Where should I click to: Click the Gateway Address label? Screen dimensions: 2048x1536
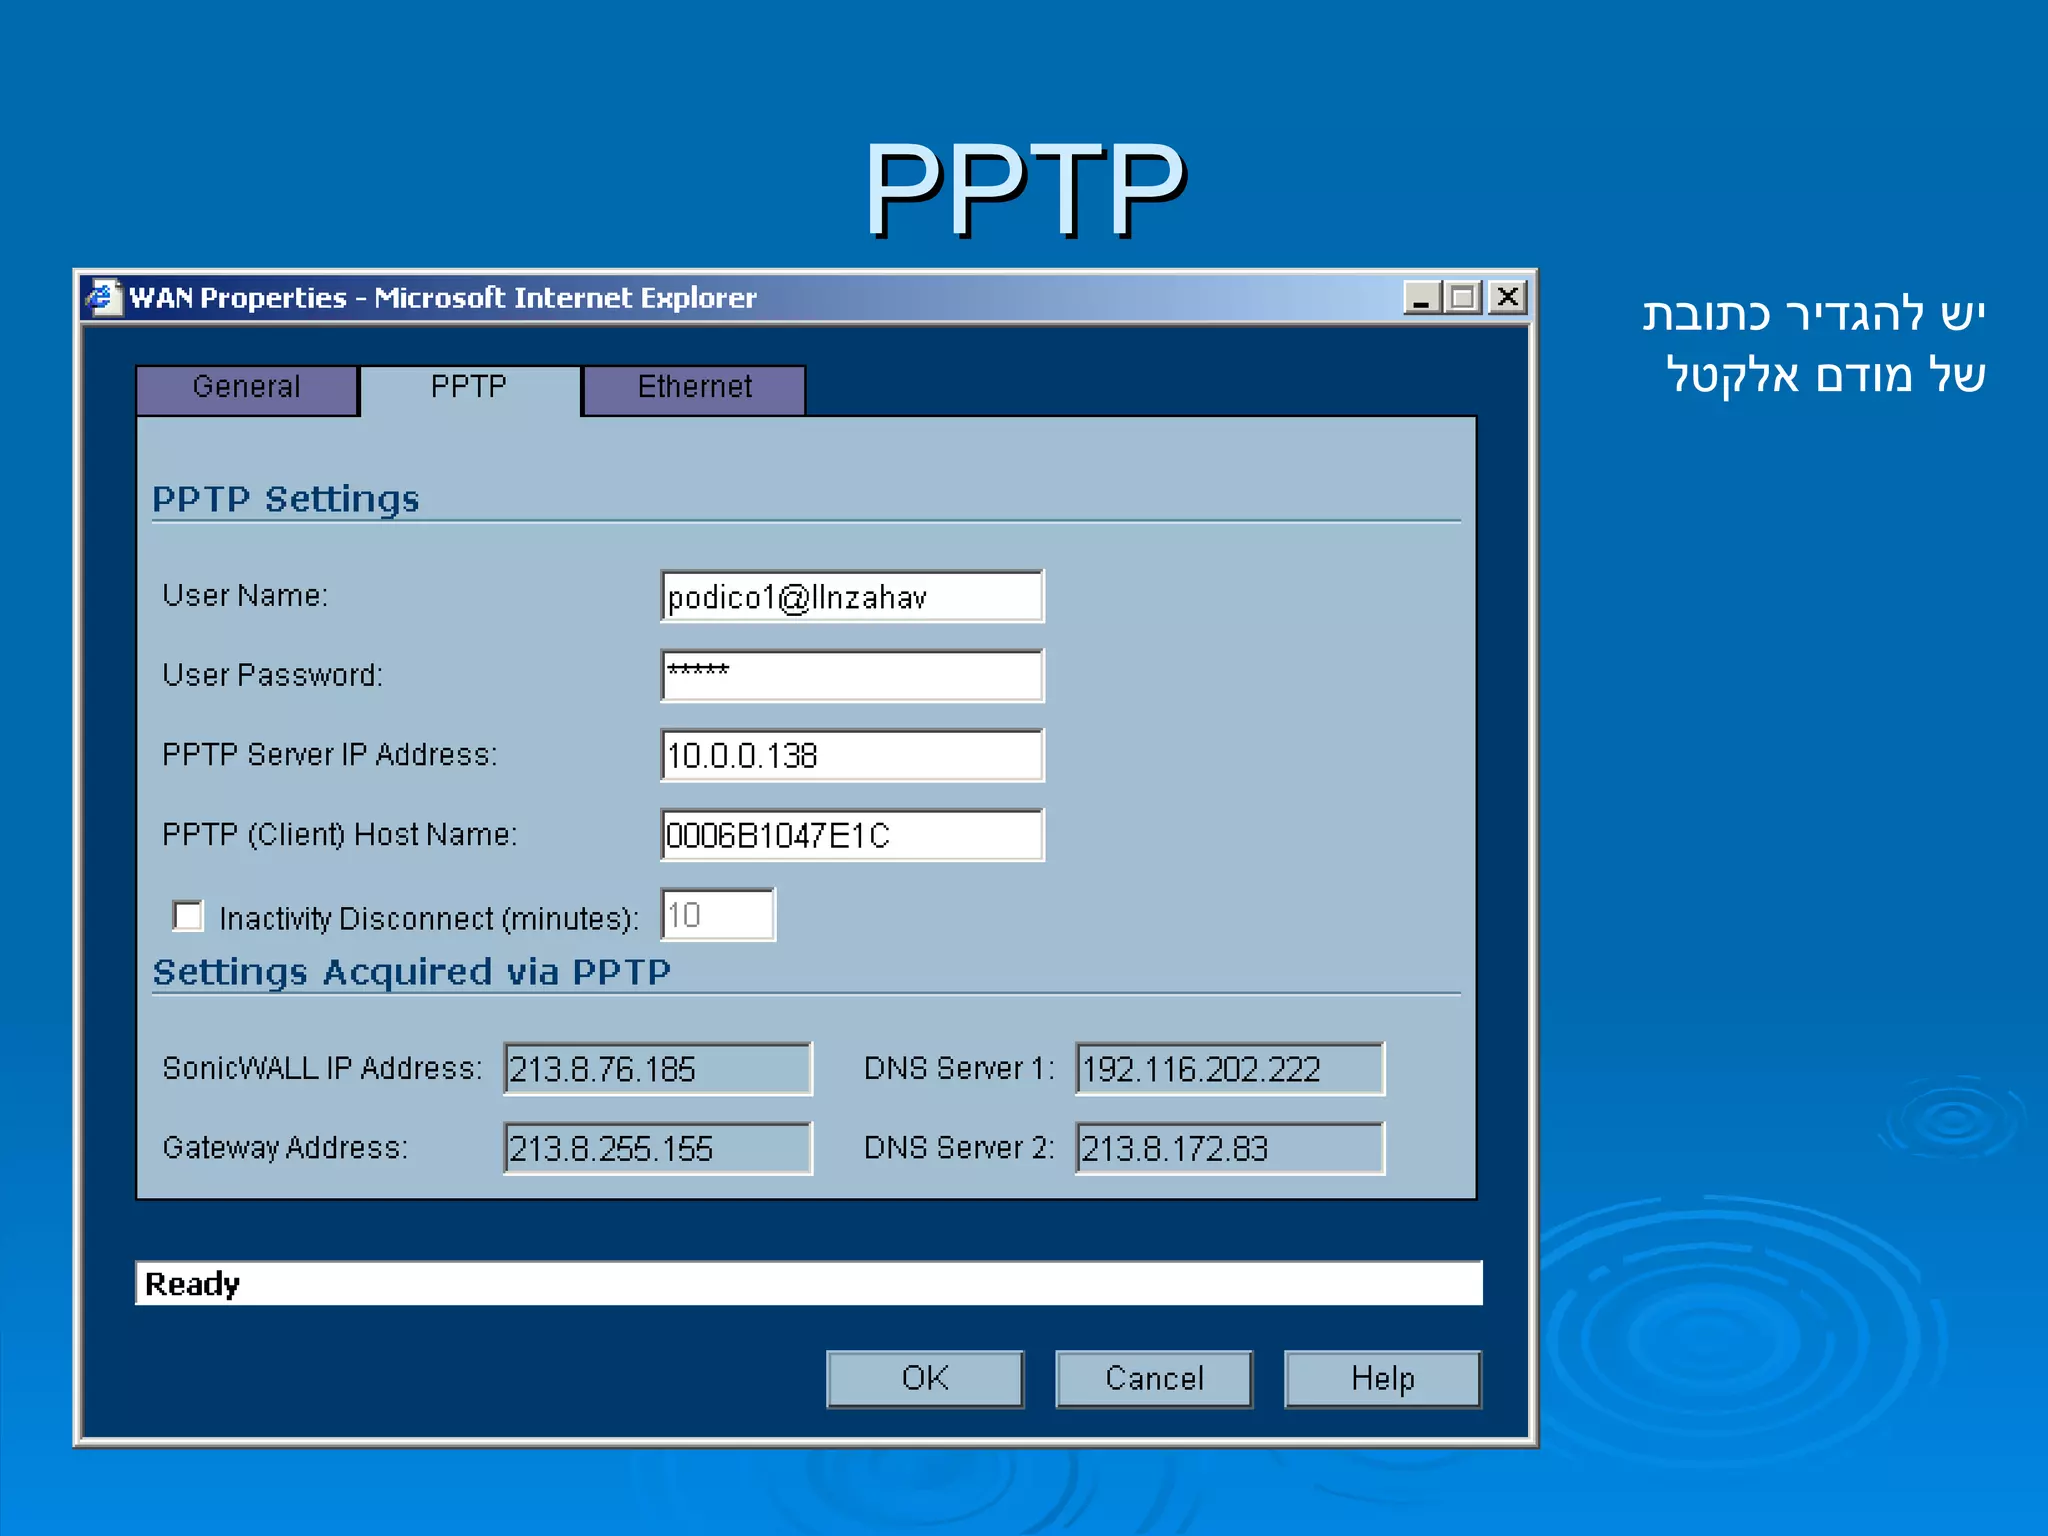(285, 1147)
